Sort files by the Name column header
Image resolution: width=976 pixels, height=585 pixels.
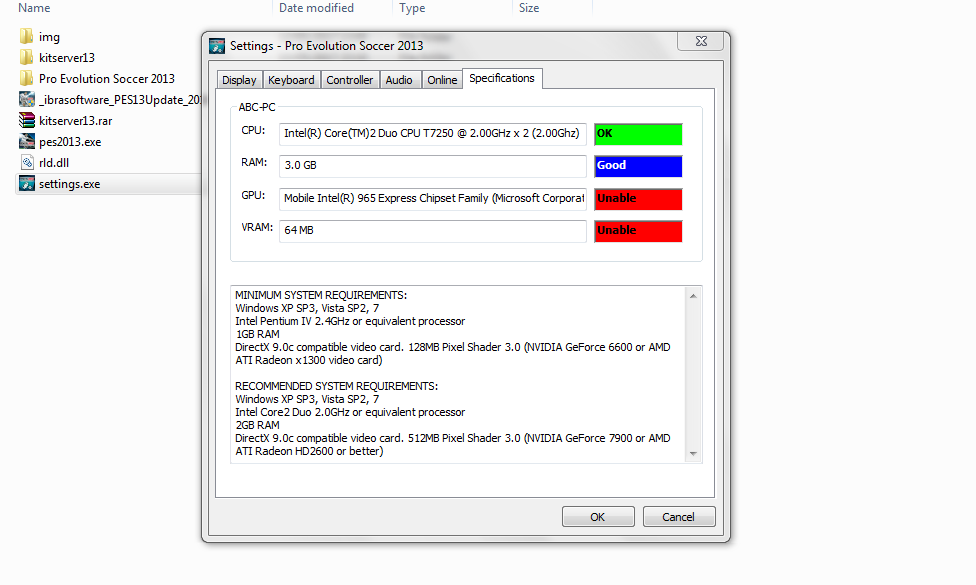(x=34, y=8)
